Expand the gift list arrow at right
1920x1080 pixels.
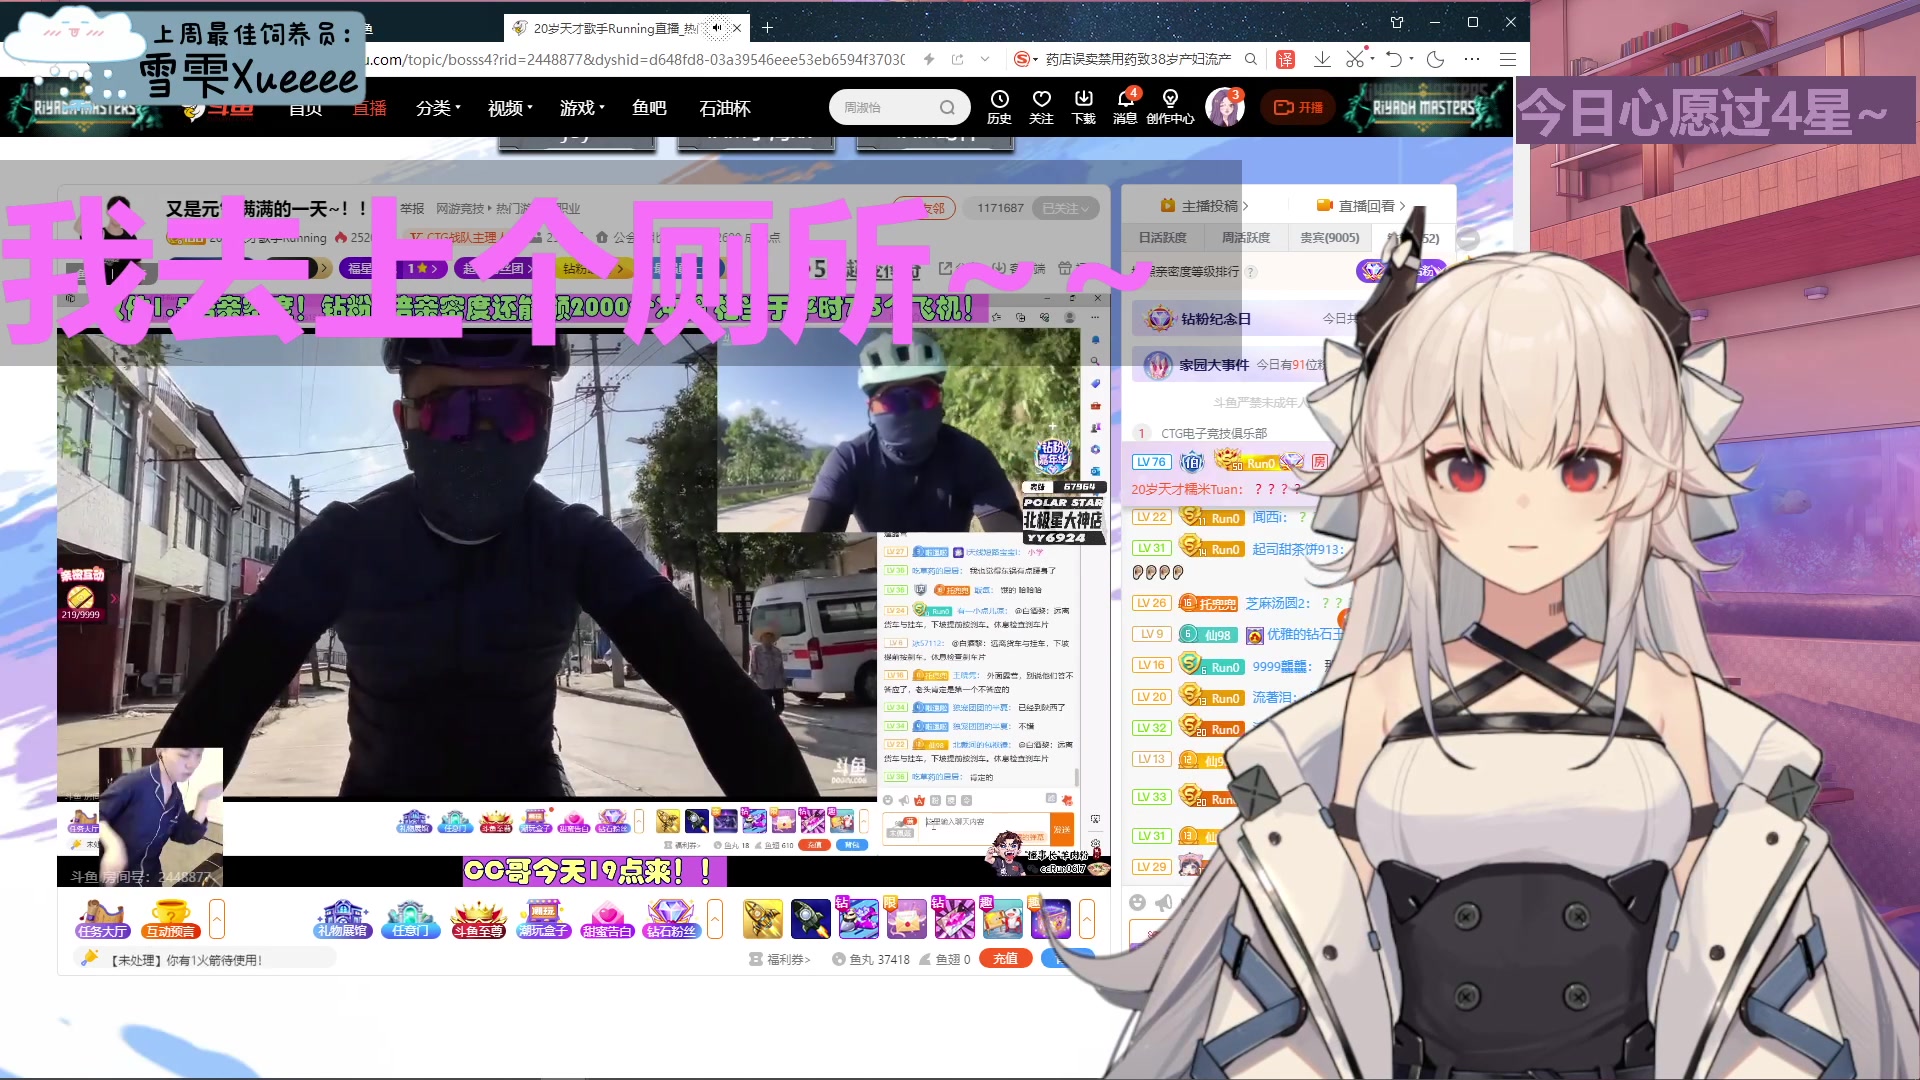click(1087, 919)
